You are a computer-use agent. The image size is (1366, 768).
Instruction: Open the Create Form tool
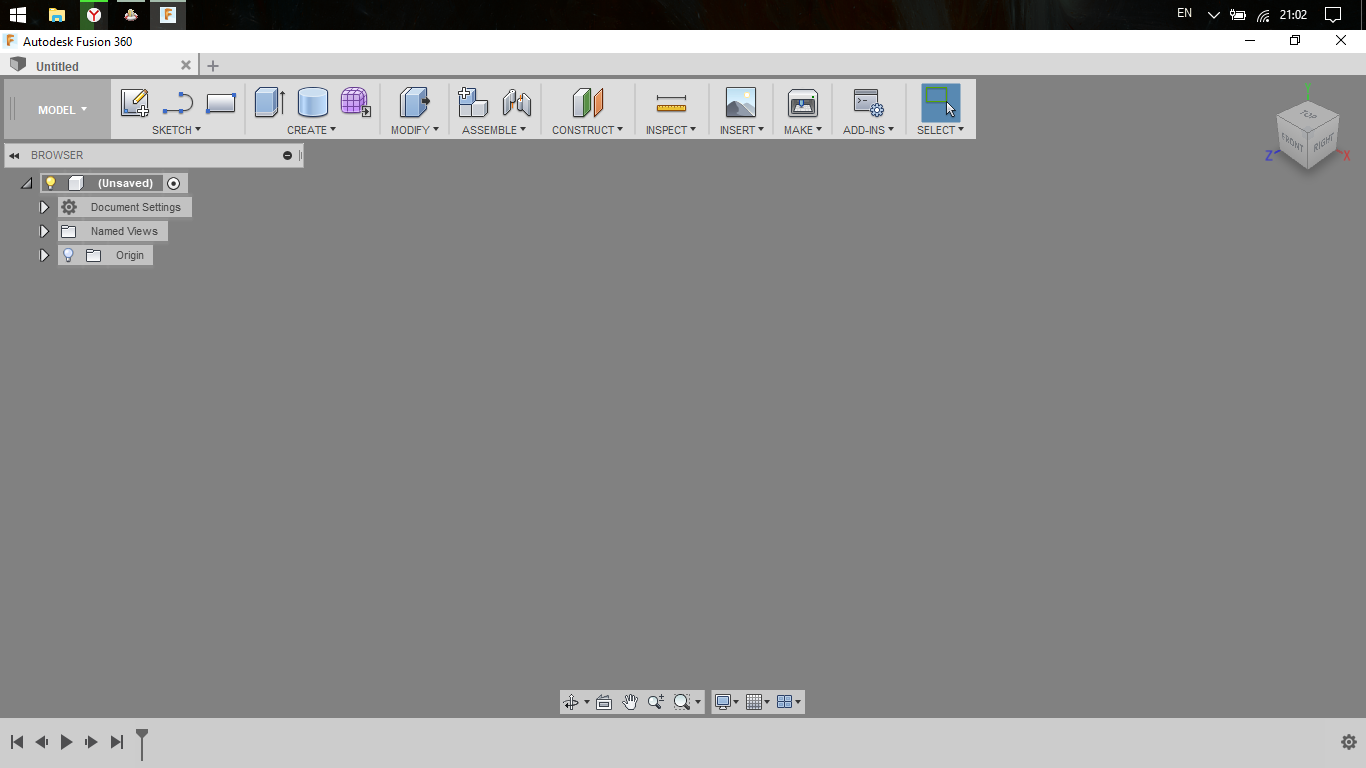pyautogui.click(x=355, y=101)
